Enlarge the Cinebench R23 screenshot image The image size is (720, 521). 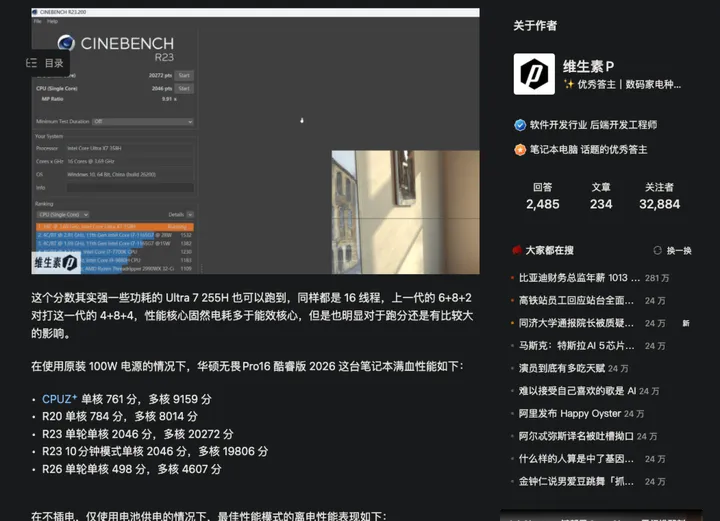255,141
